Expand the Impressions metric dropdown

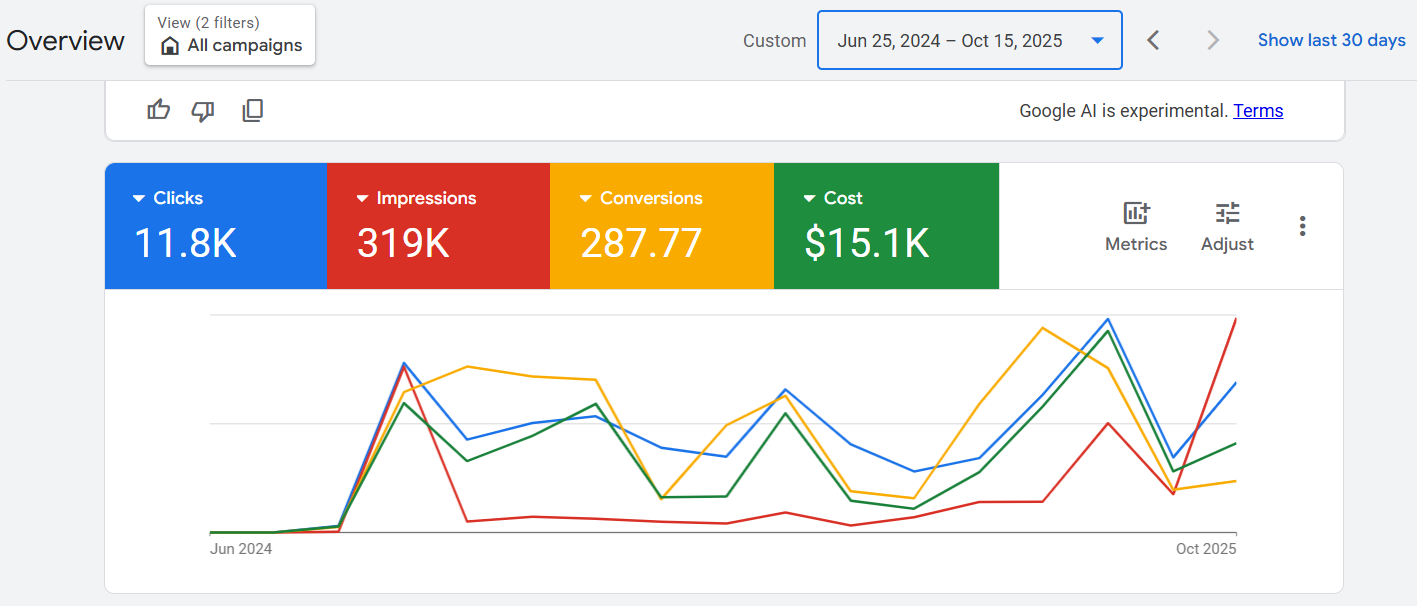[x=362, y=199]
